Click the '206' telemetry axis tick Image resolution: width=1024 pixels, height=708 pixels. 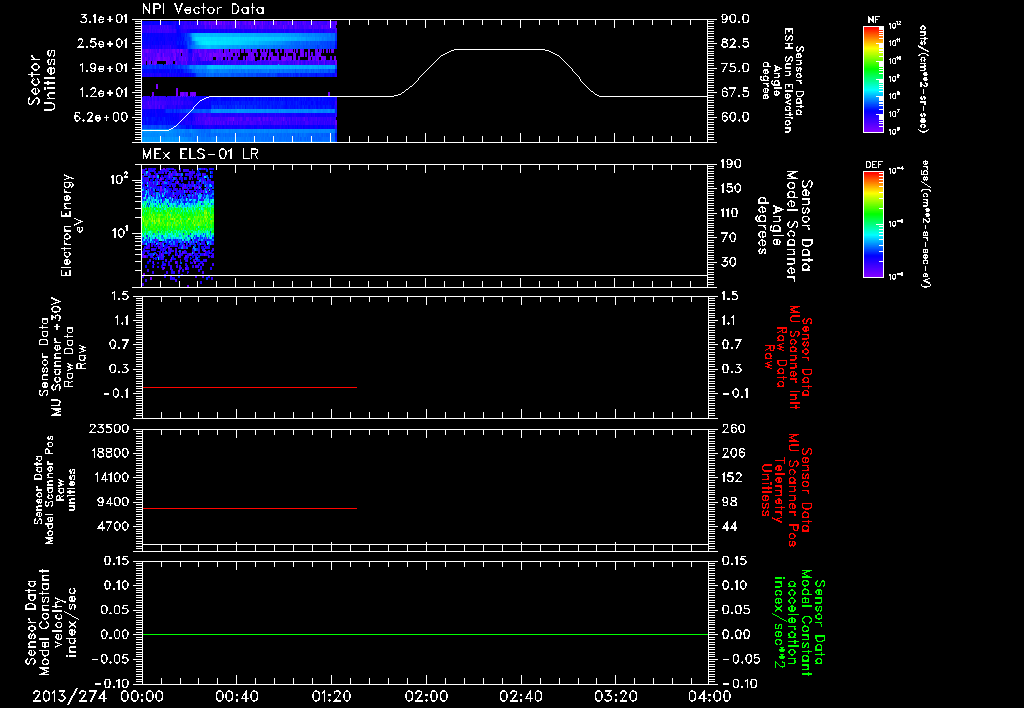(x=734, y=453)
